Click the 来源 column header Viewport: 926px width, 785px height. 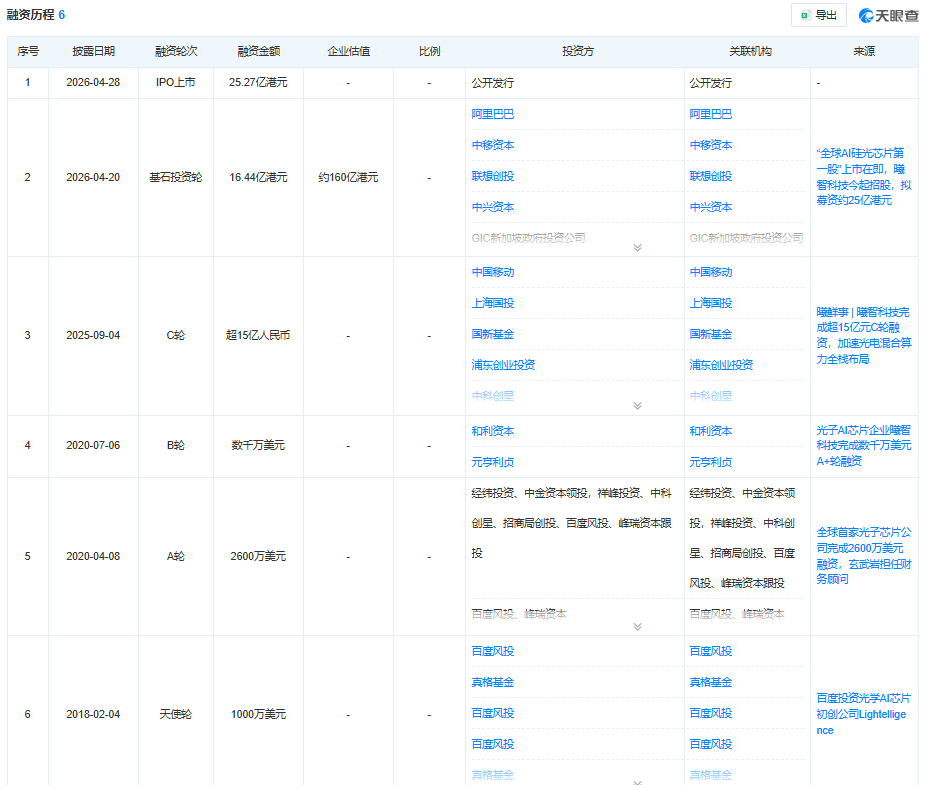(863, 51)
